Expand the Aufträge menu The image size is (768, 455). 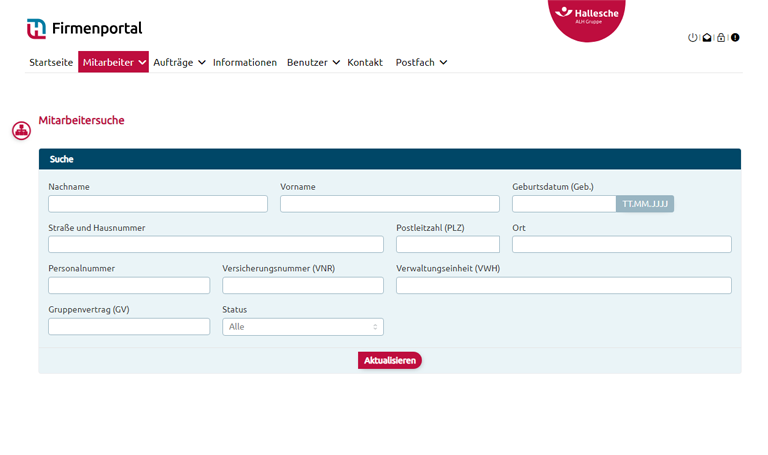[x=179, y=62]
